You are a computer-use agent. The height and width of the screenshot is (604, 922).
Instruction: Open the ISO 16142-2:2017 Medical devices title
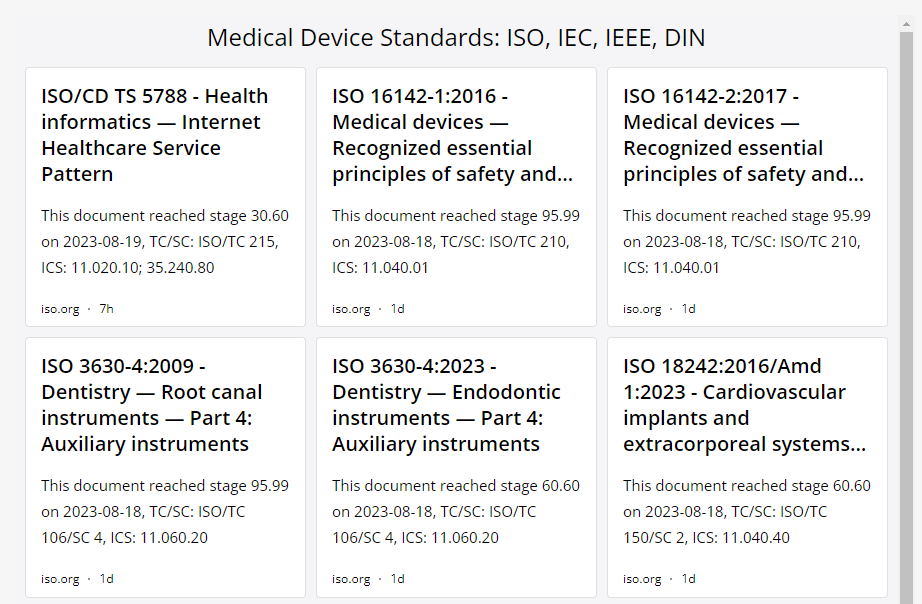coord(743,135)
